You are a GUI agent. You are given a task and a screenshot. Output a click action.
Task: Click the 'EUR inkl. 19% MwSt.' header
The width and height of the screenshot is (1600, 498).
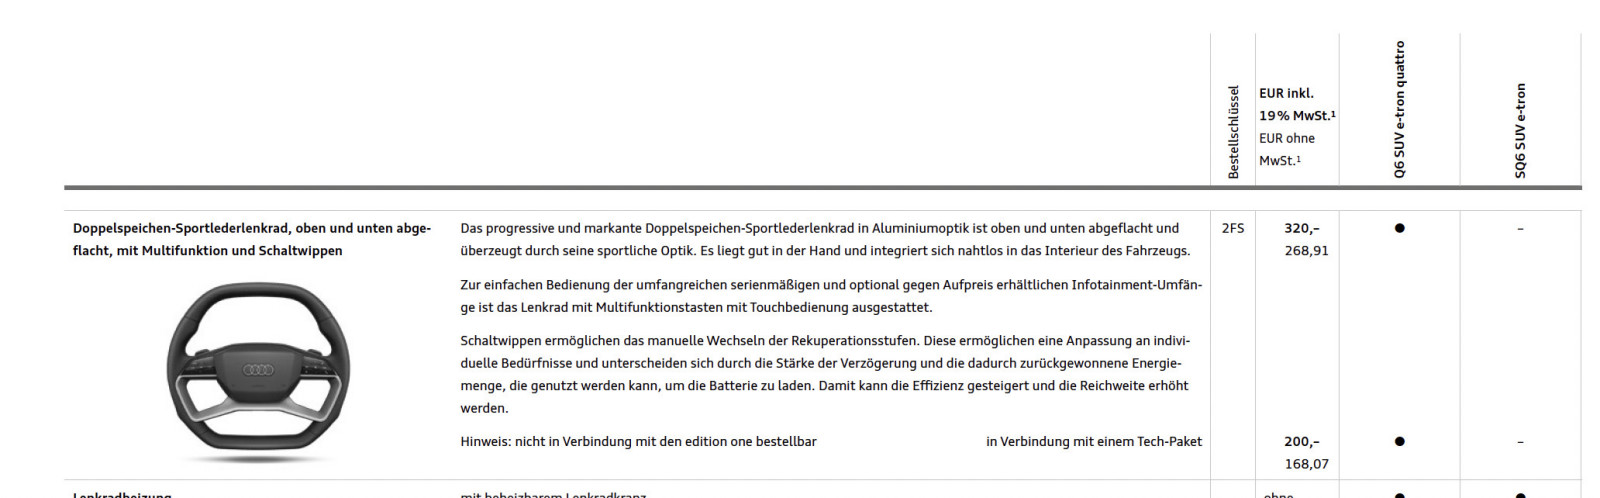pyautogui.click(x=1297, y=104)
